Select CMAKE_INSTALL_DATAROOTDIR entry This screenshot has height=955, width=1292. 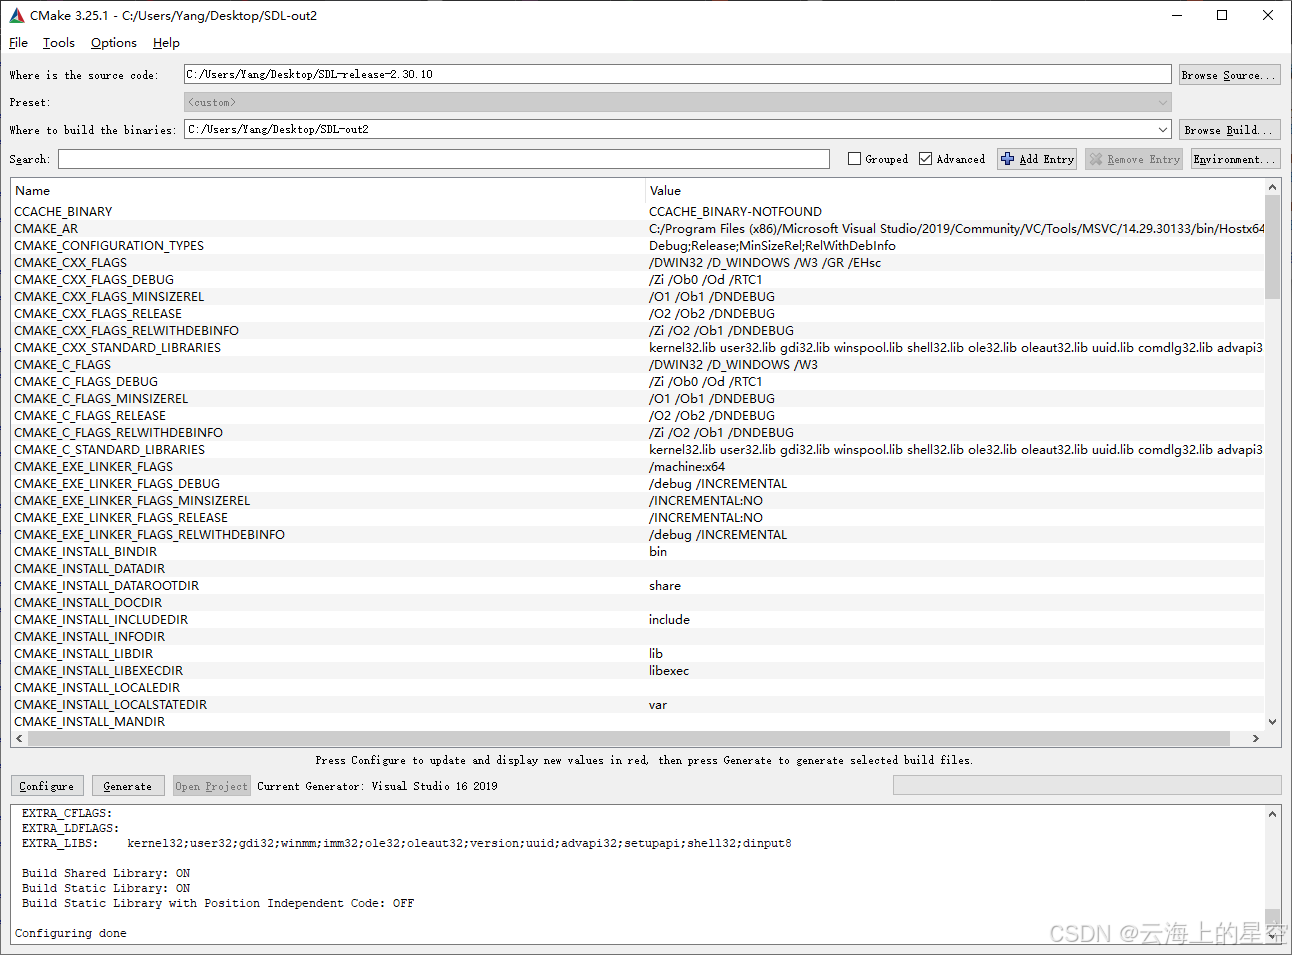106,585
